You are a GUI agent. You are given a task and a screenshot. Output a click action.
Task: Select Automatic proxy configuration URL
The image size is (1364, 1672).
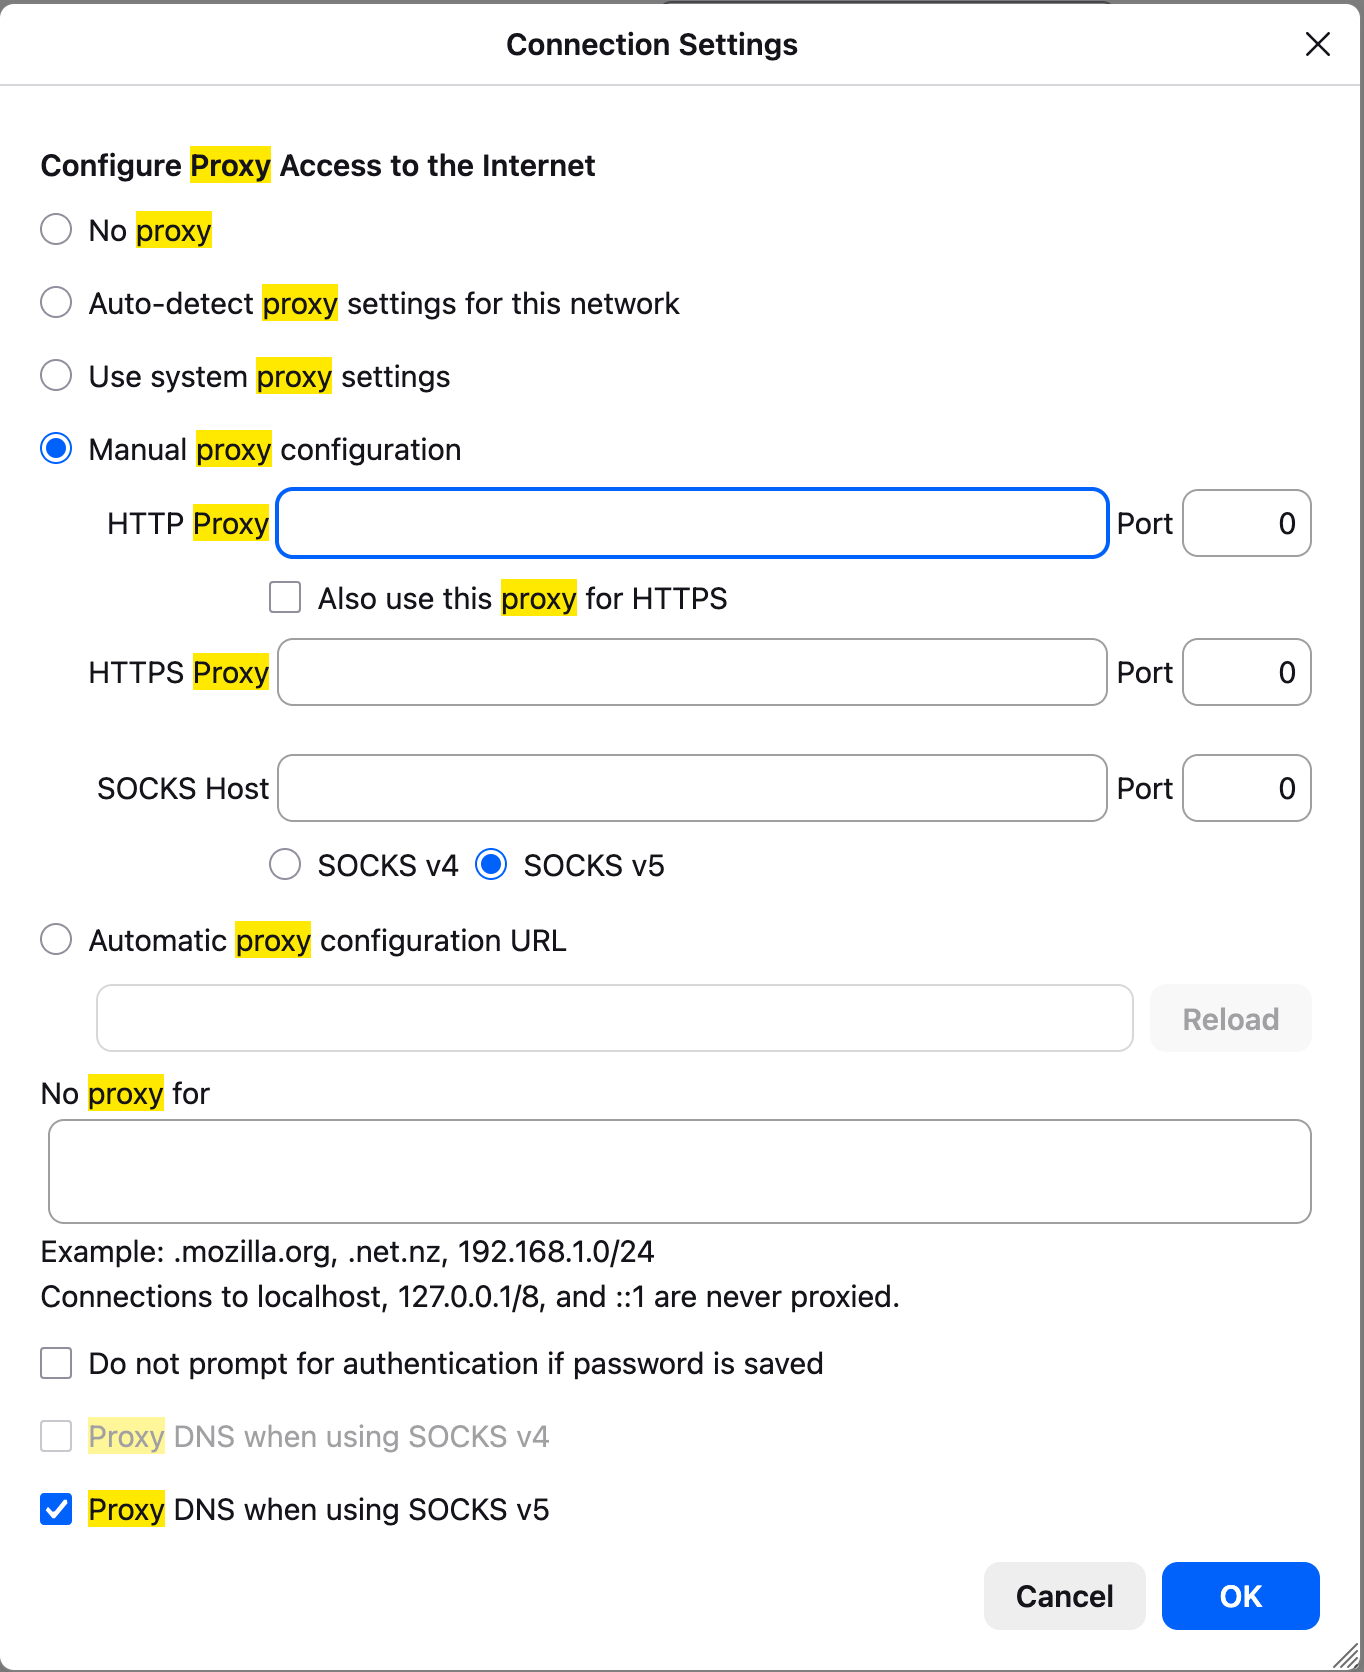point(56,939)
